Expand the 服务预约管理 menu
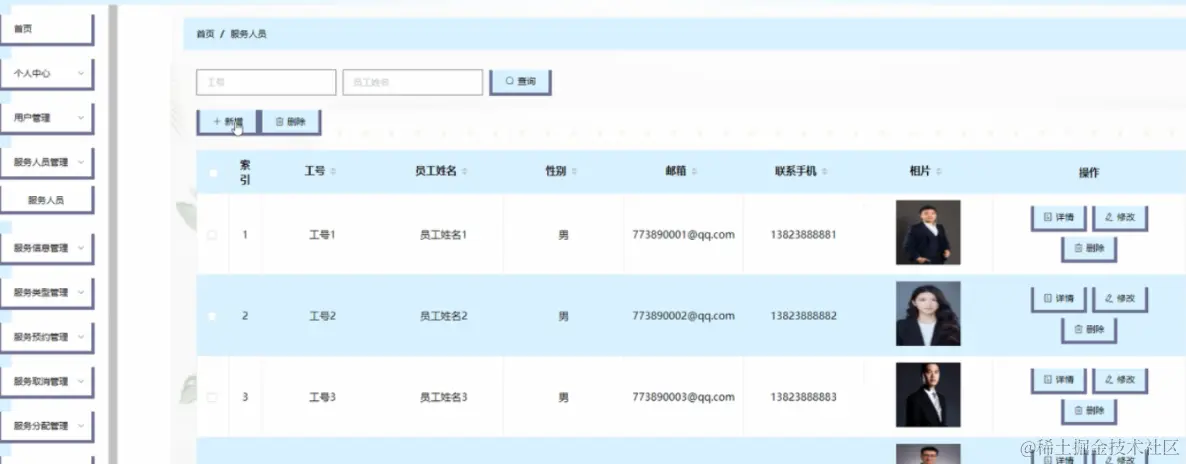 click(x=47, y=337)
